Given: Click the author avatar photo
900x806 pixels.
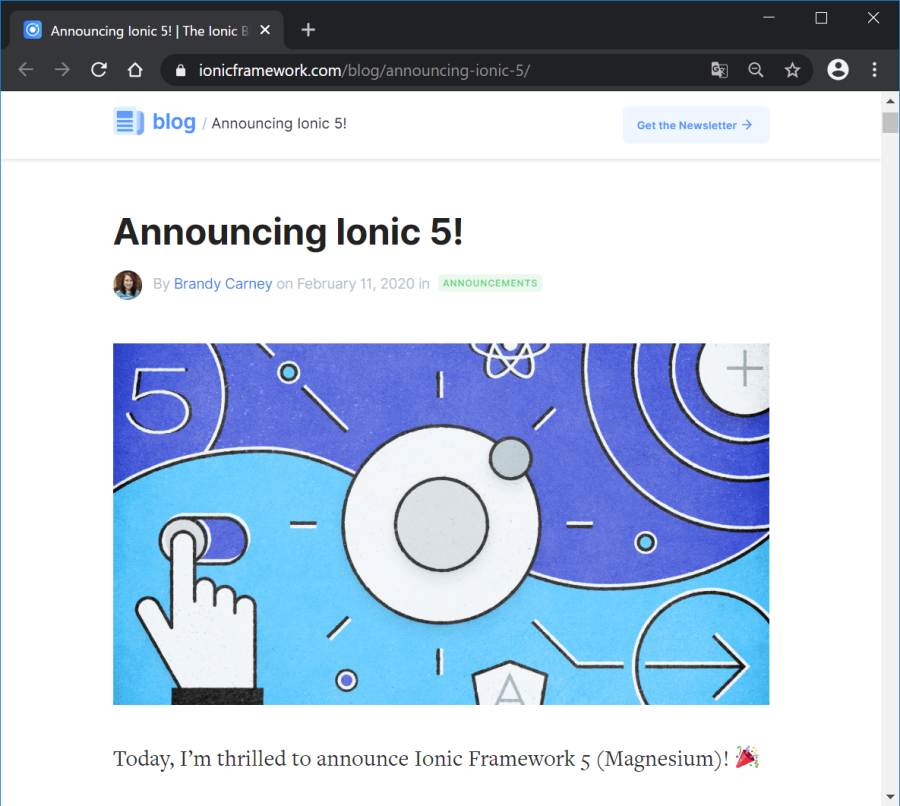Looking at the screenshot, I should pos(127,284).
